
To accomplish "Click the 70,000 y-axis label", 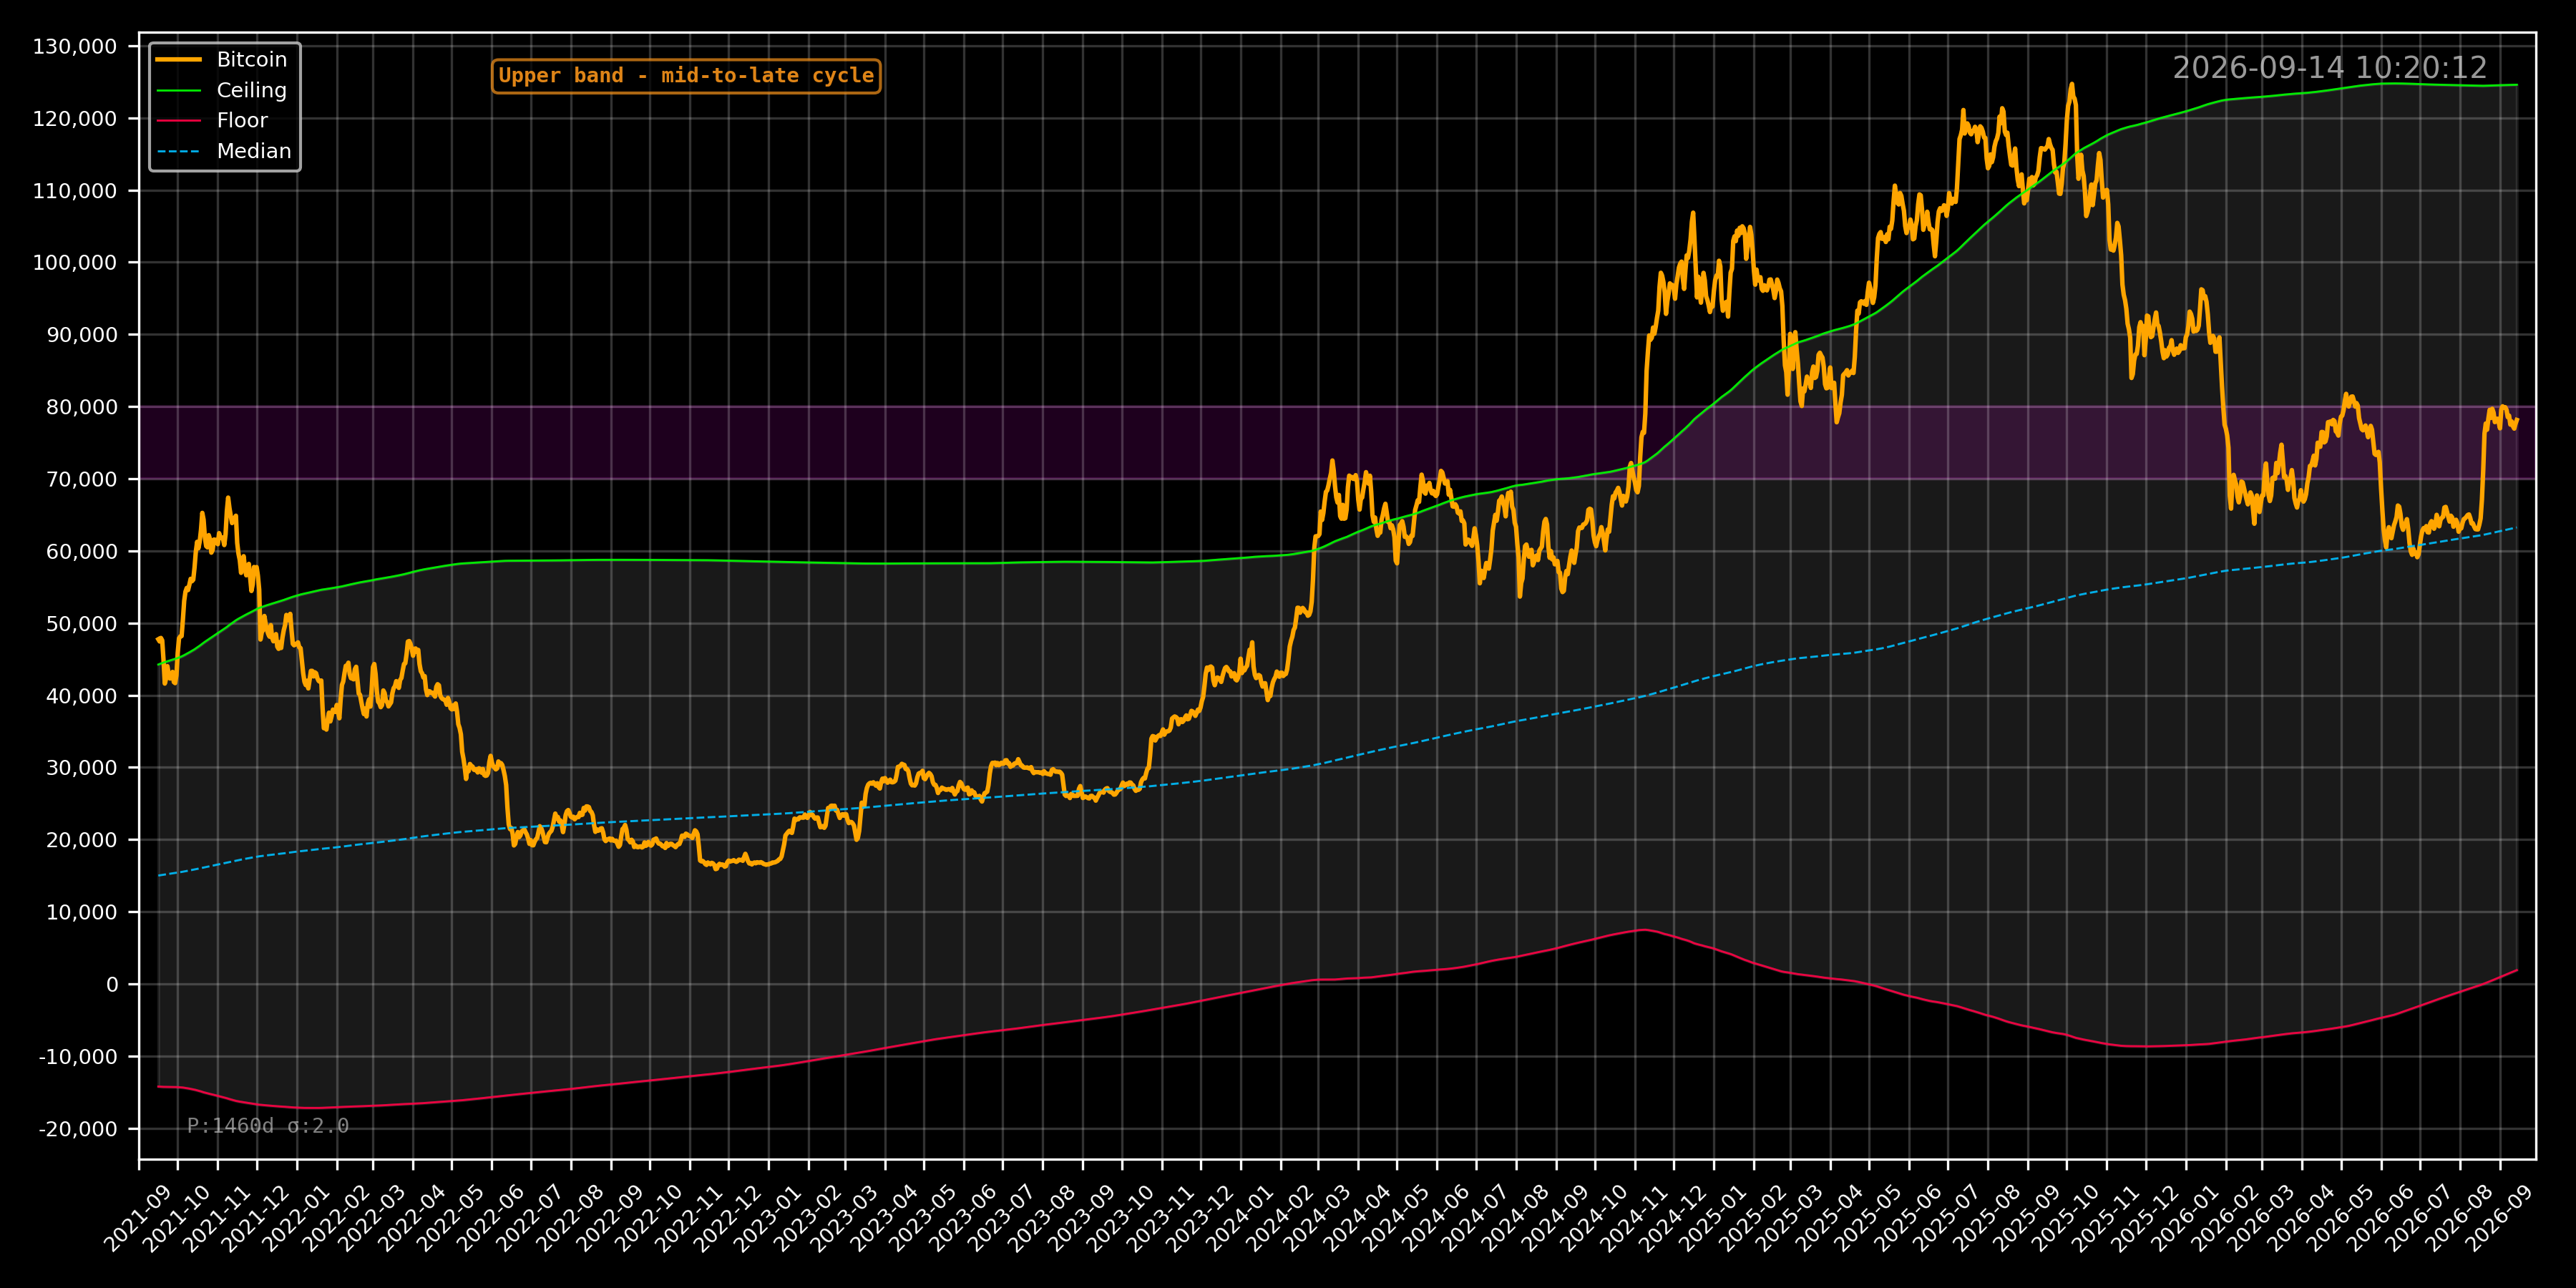I will click(x=82, y=480).
